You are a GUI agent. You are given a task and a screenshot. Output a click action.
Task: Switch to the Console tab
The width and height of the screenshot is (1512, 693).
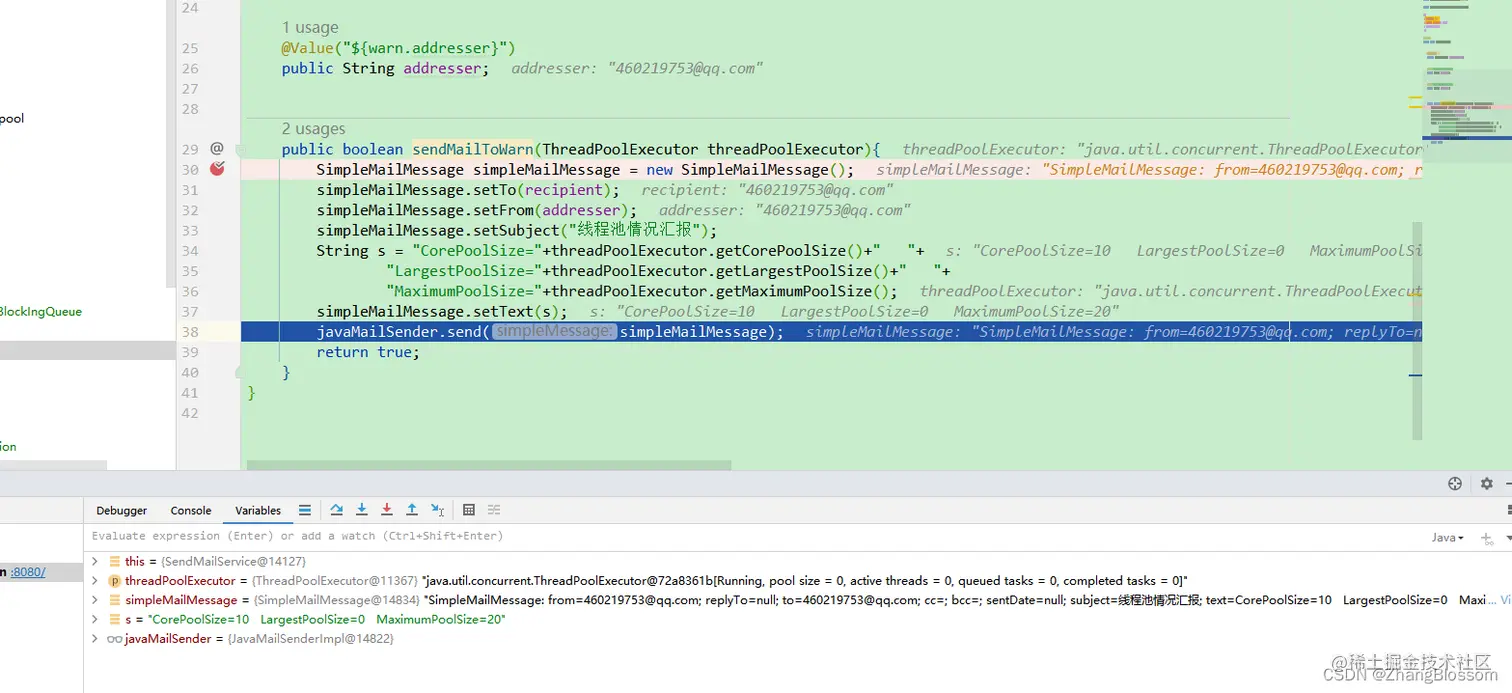191,510
